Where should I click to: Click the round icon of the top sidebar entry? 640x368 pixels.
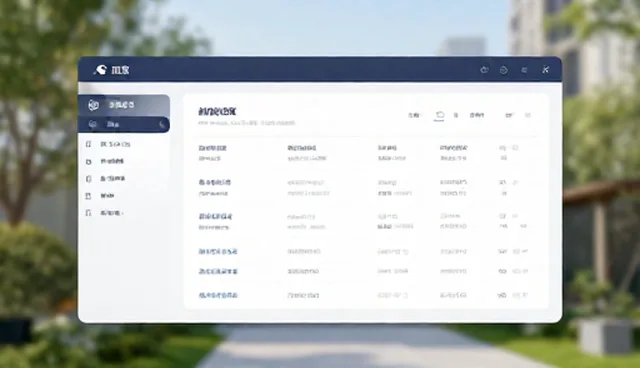(x=93, y=105)
